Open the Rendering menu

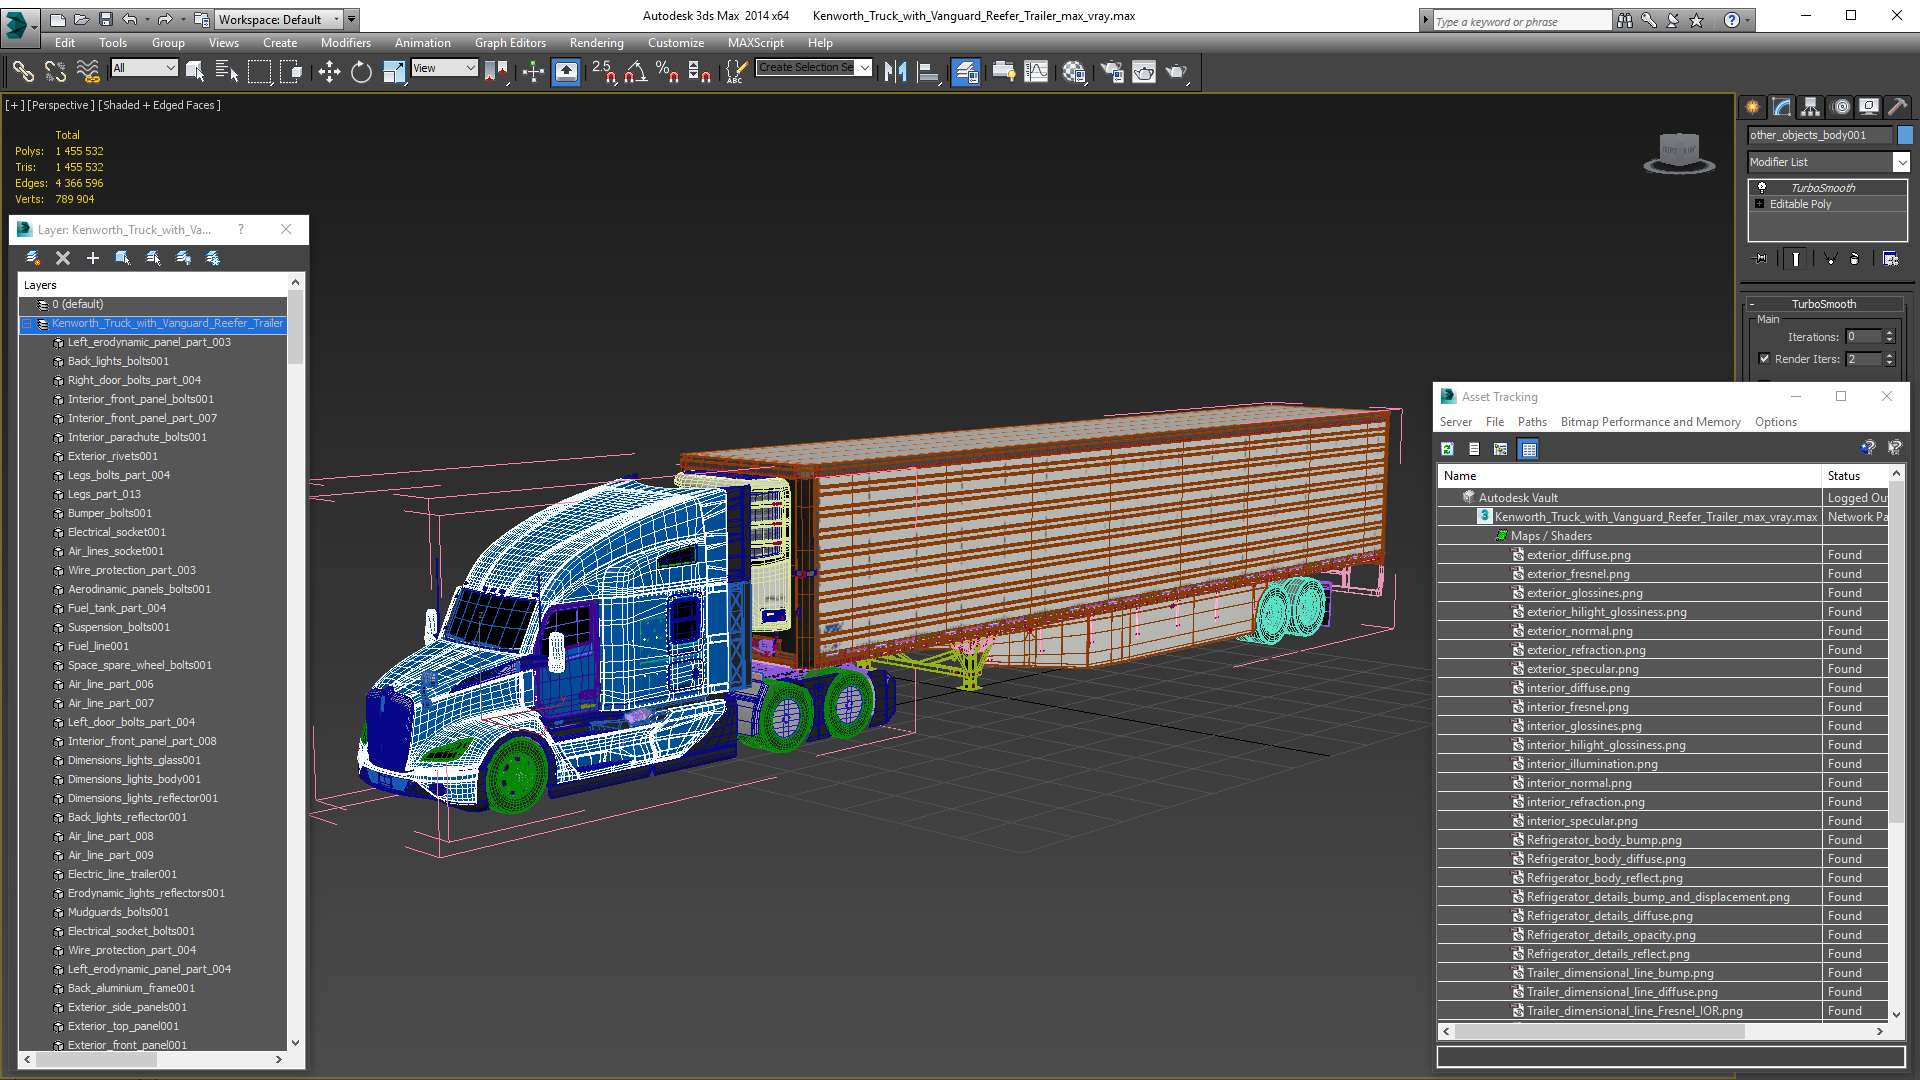pyautogui.click(x=596, y=43)
